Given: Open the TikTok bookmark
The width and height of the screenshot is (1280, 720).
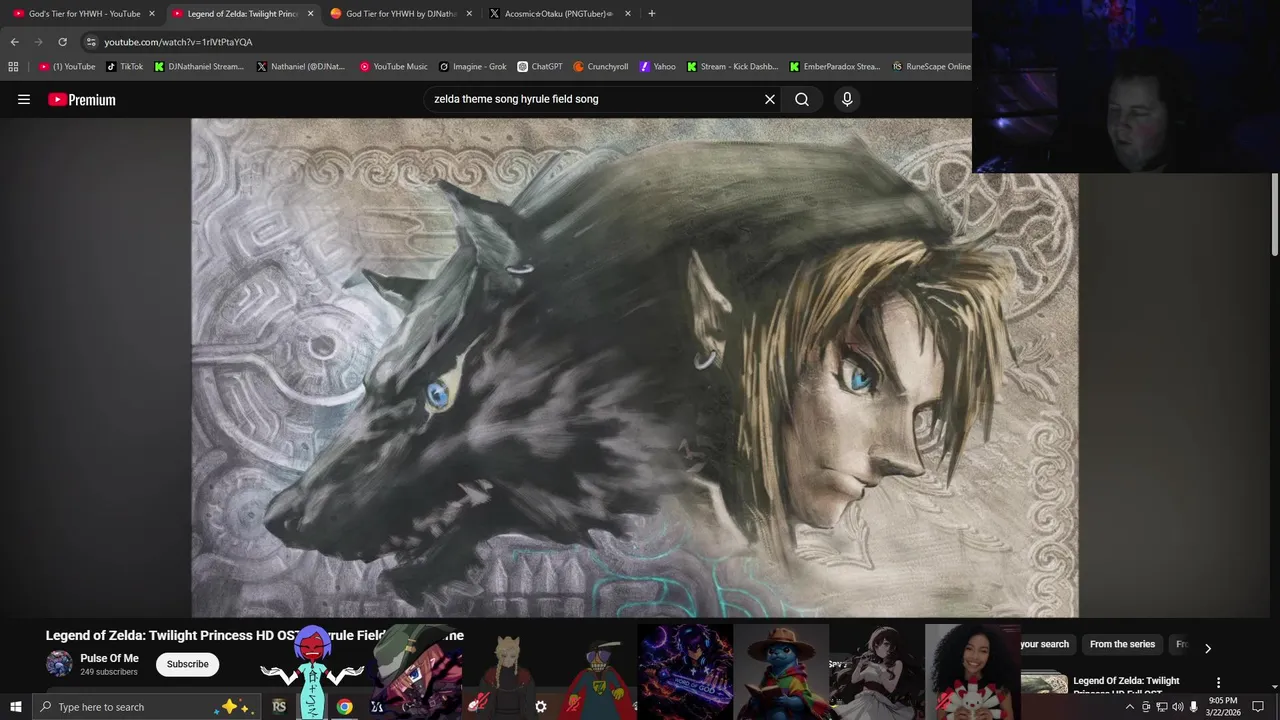Looking at the screenshot, I should coord(125,67).
